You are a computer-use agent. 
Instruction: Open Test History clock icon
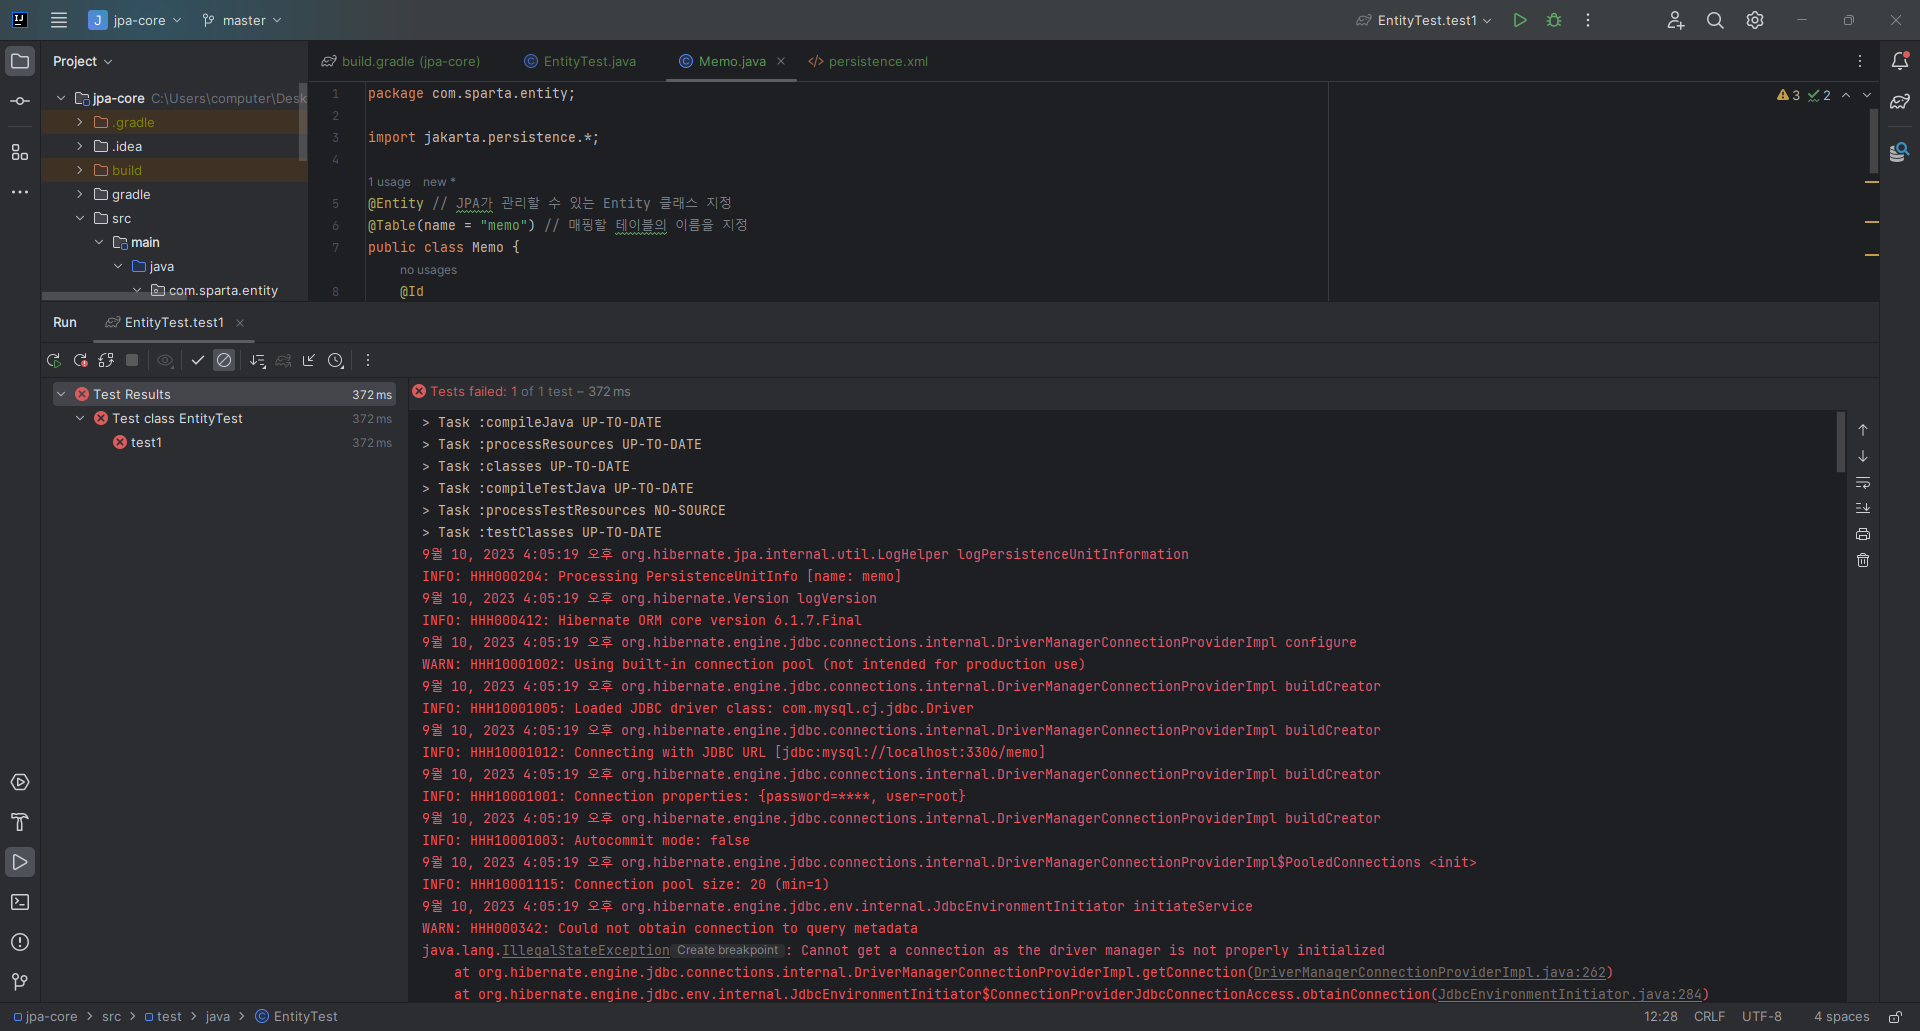(x=337, y=360)
